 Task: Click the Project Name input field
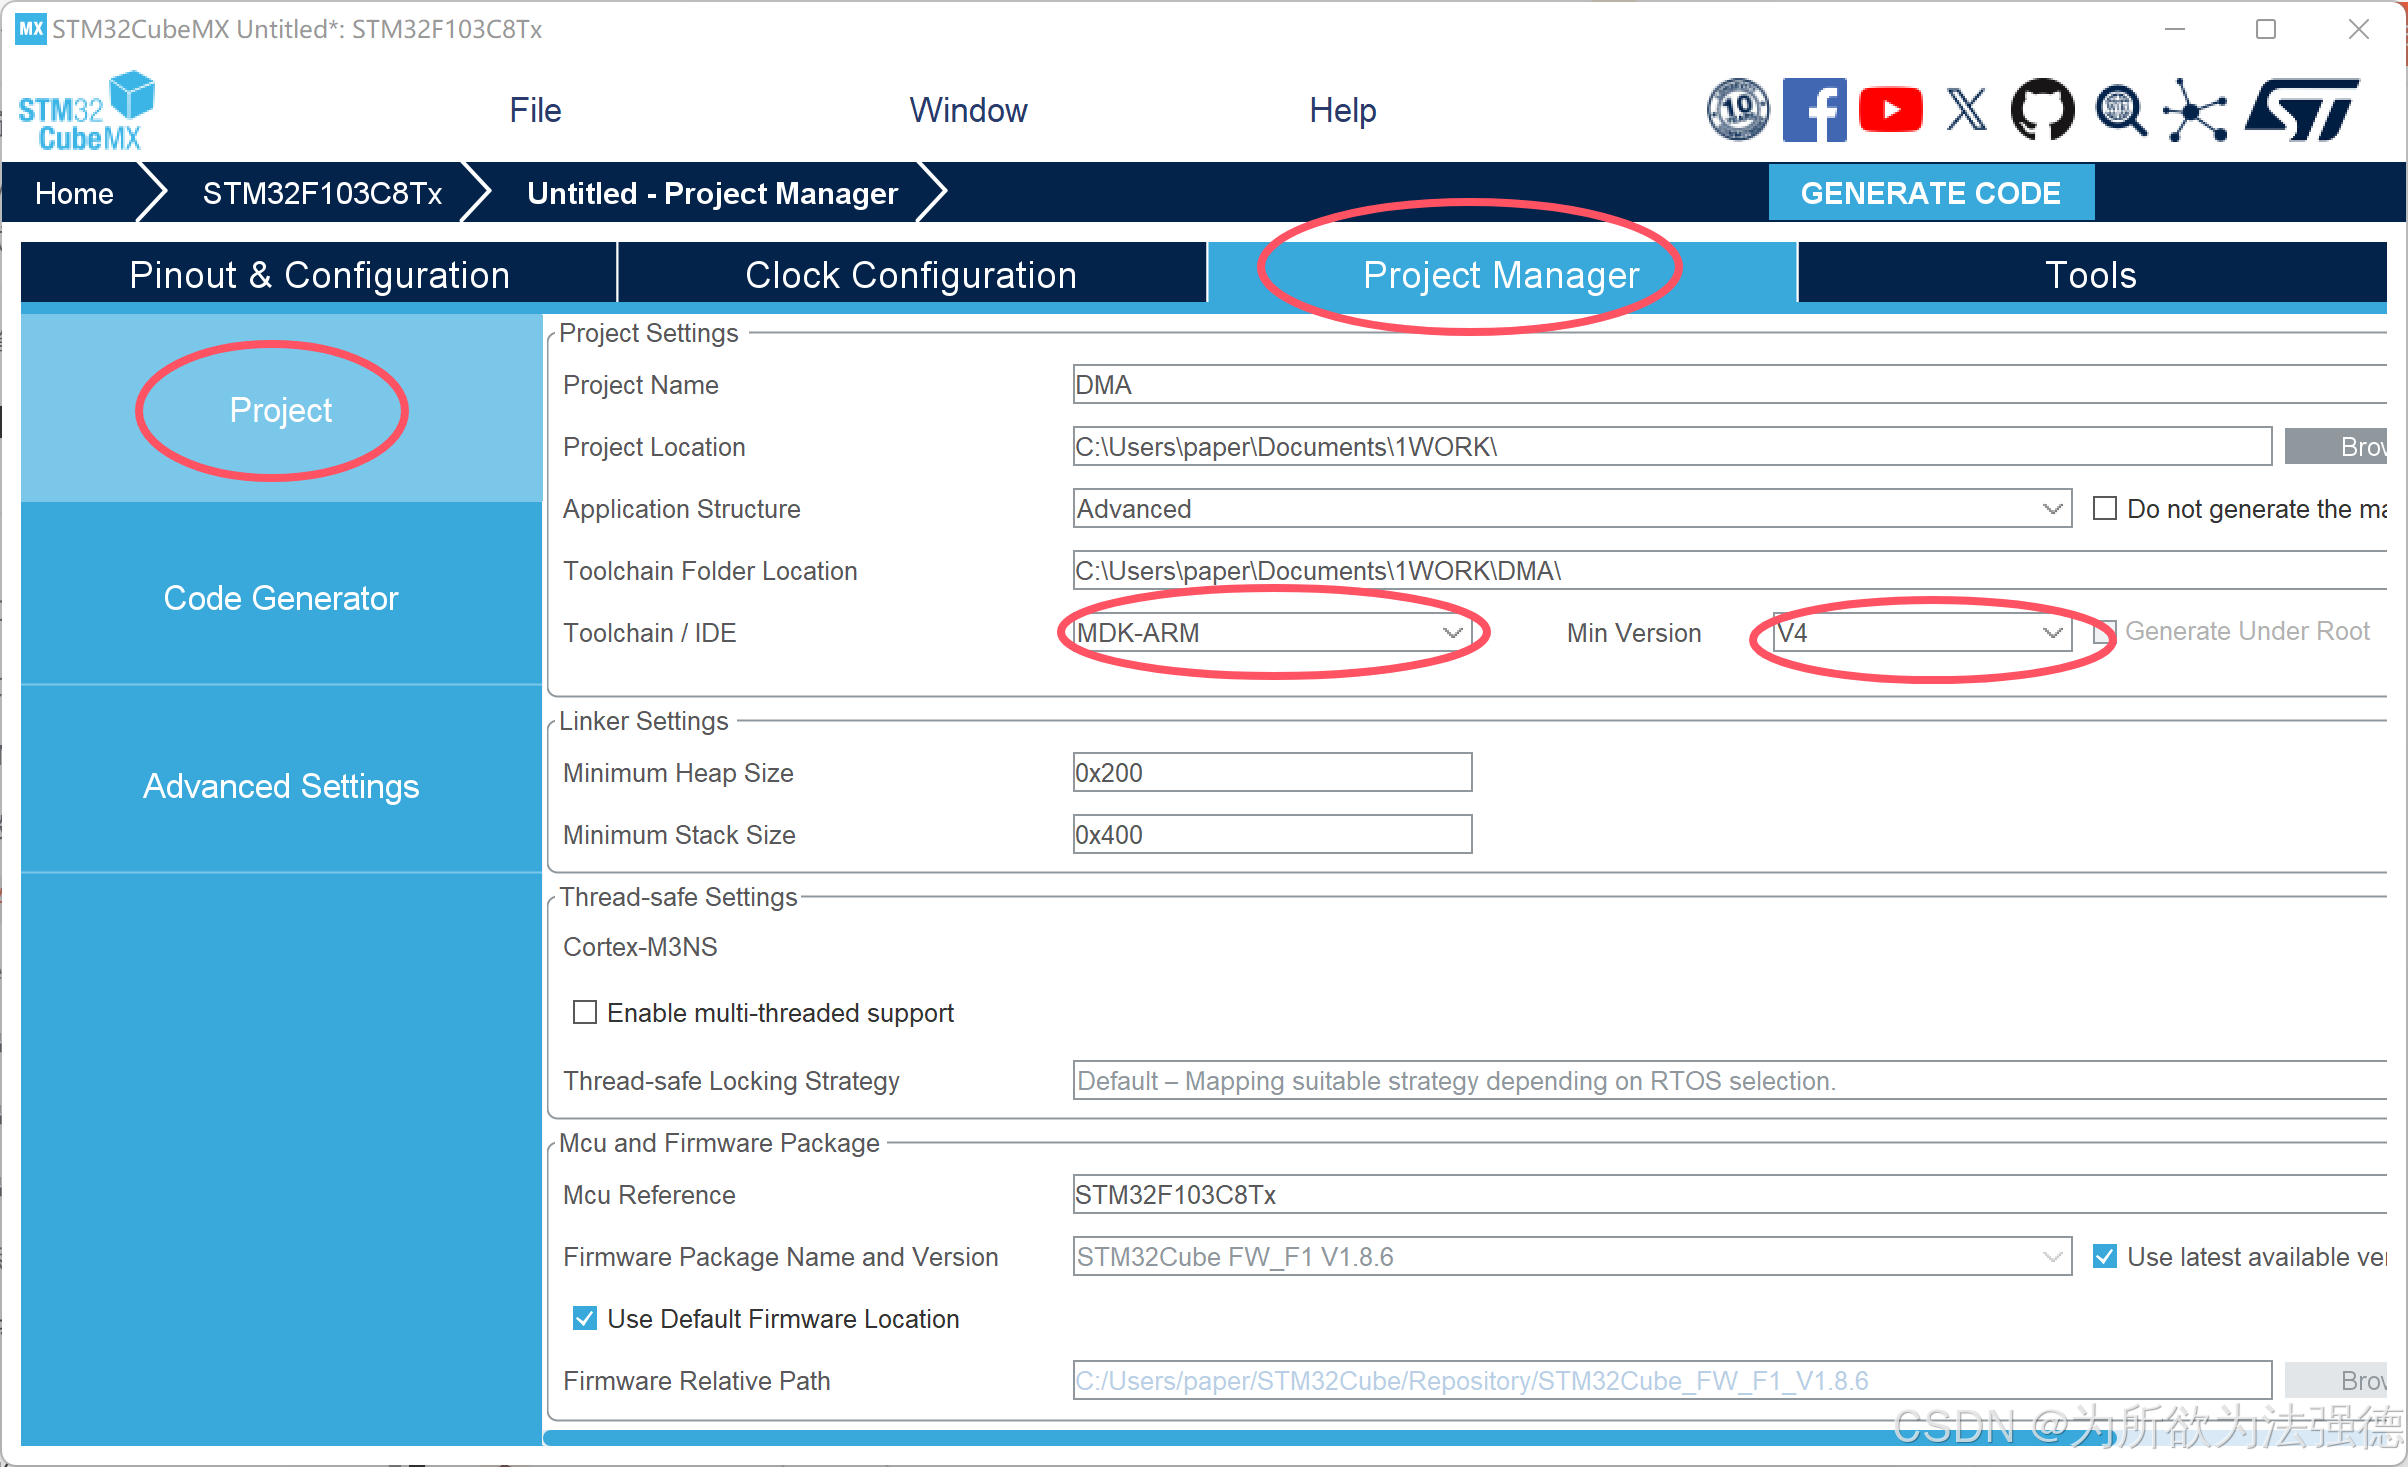pyautogui.click(x=1700, y=385)
